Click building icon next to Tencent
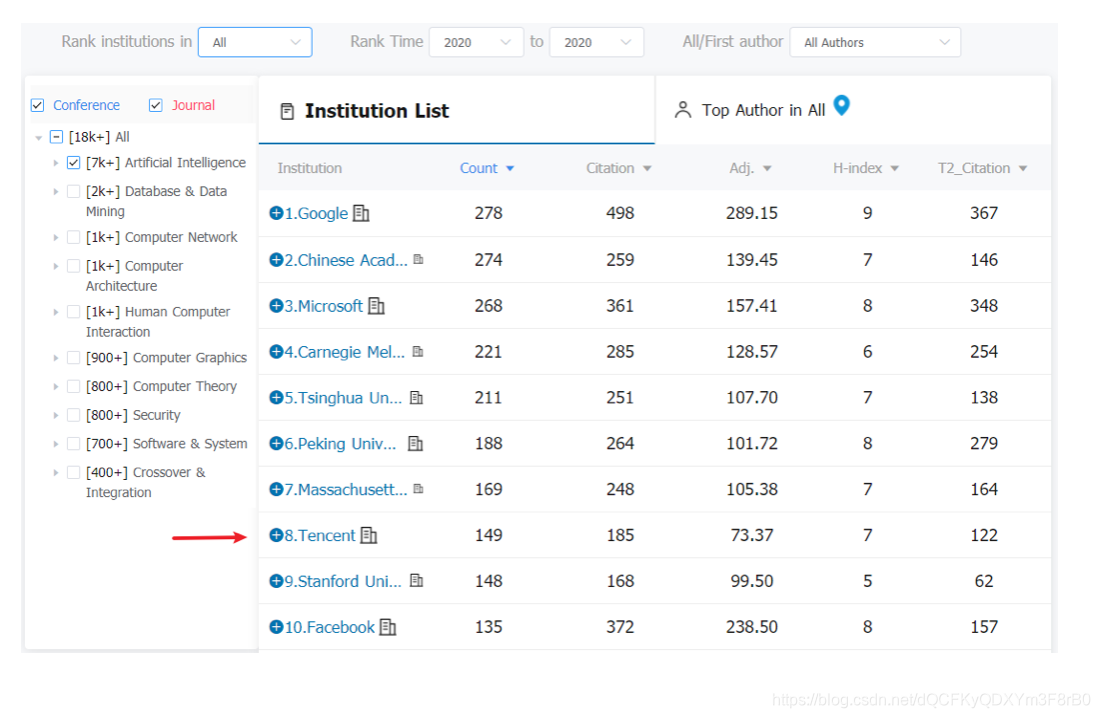This screenshot has height=718, width=1100. 369,536
